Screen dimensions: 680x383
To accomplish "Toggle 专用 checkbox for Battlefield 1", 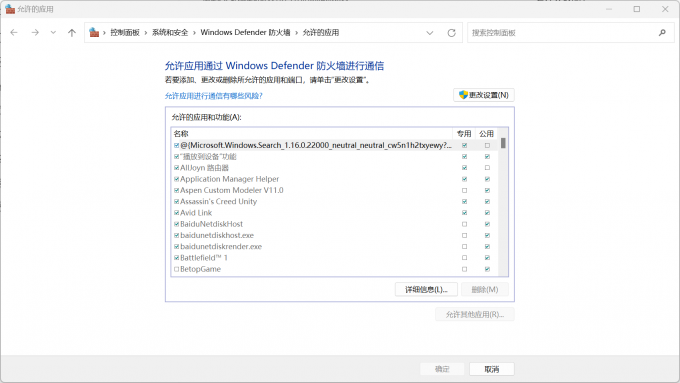I will [x=464, y=258].
